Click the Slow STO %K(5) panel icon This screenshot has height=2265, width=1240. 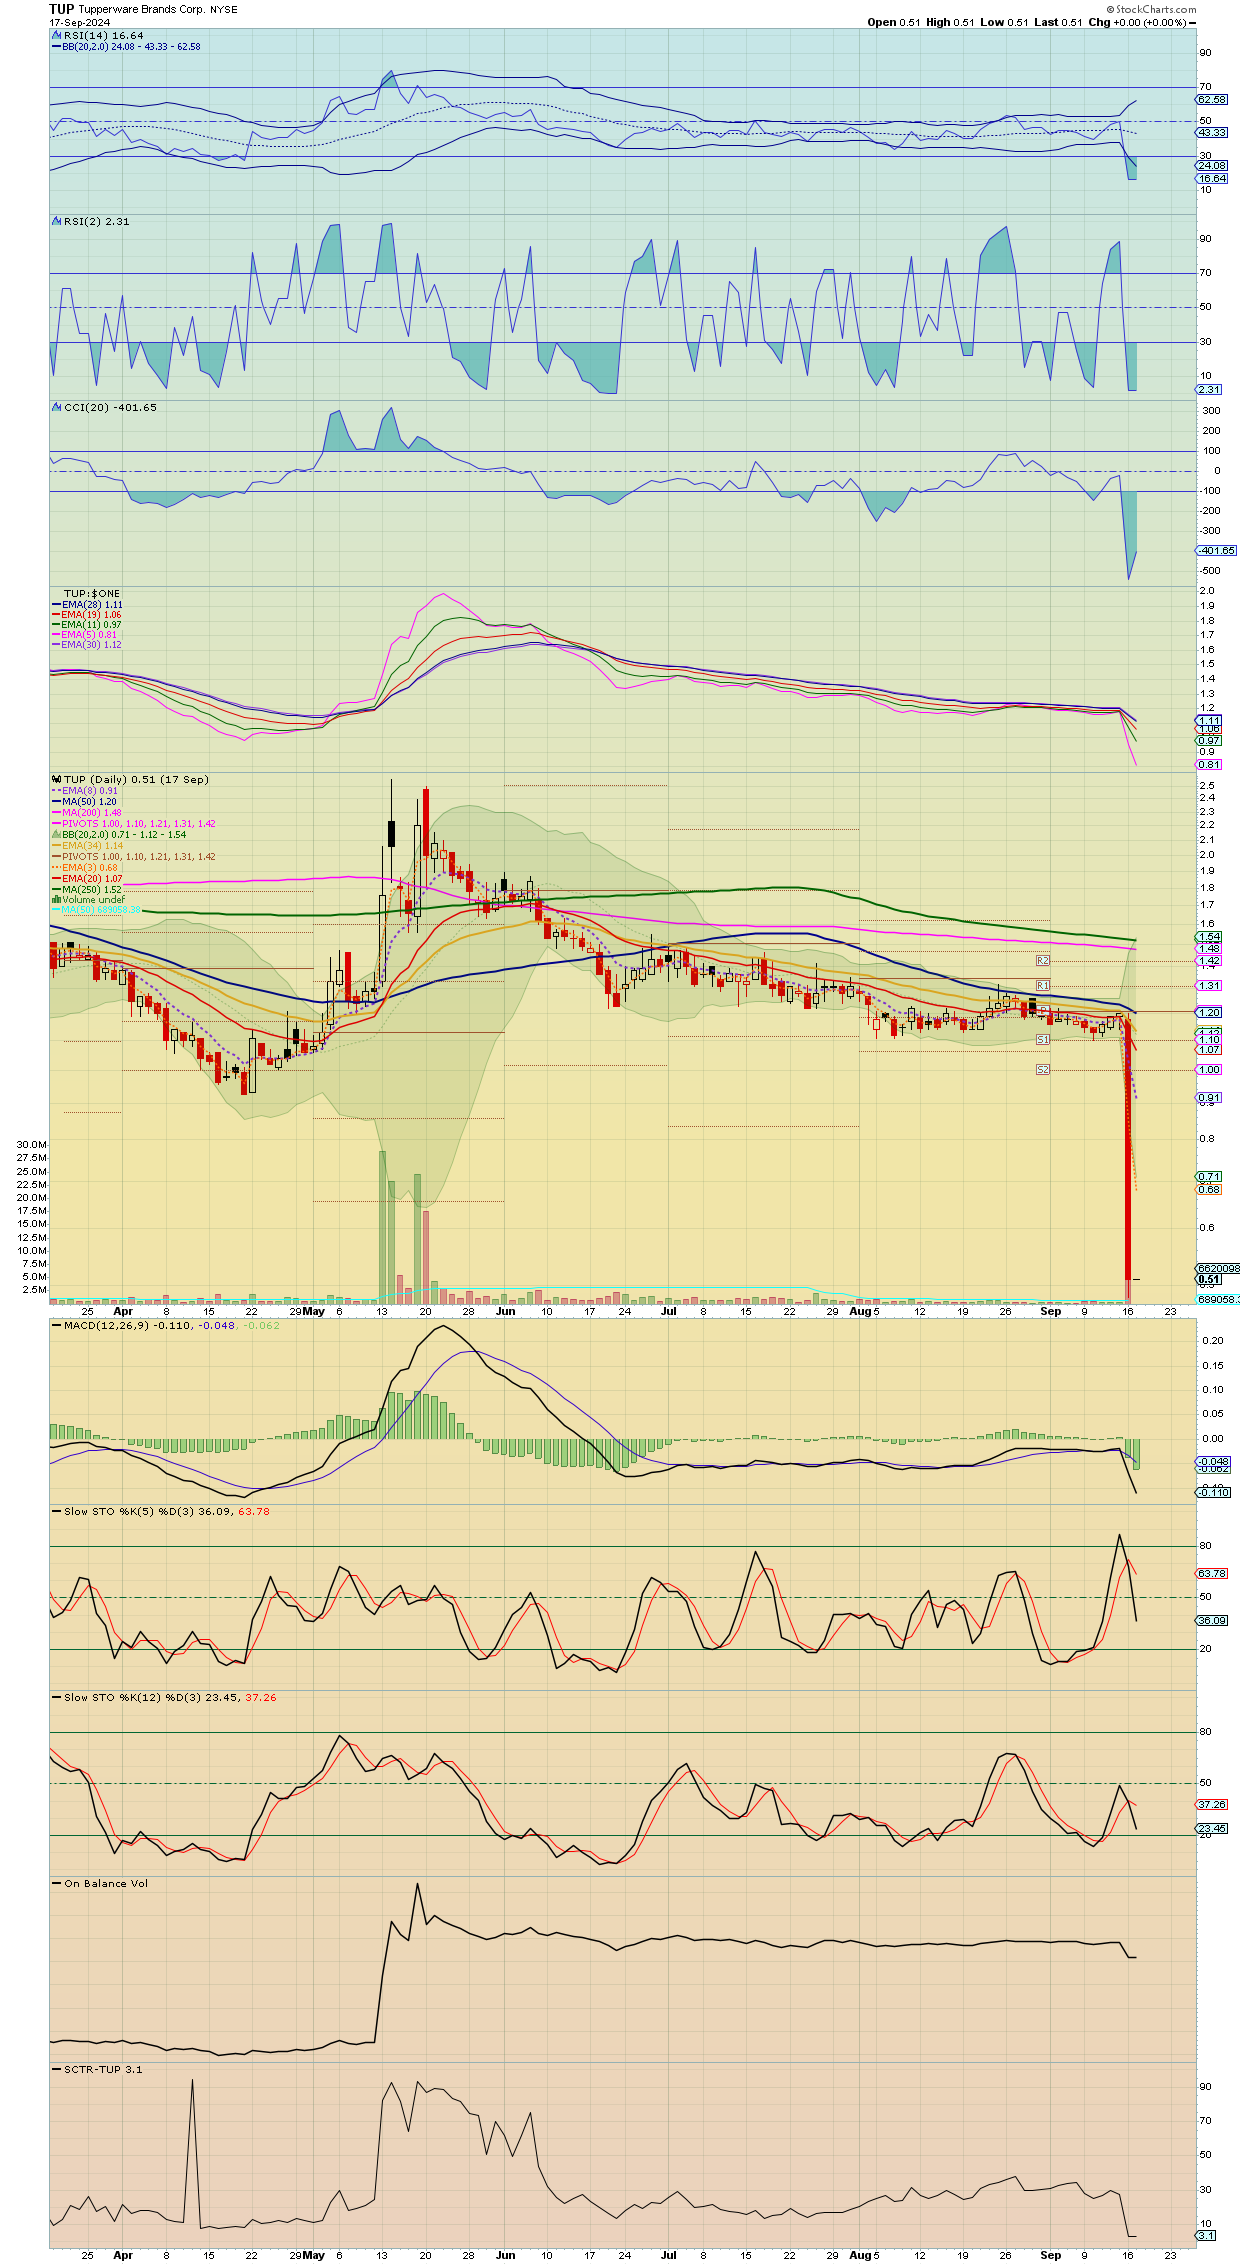(x=56, y=1511)
